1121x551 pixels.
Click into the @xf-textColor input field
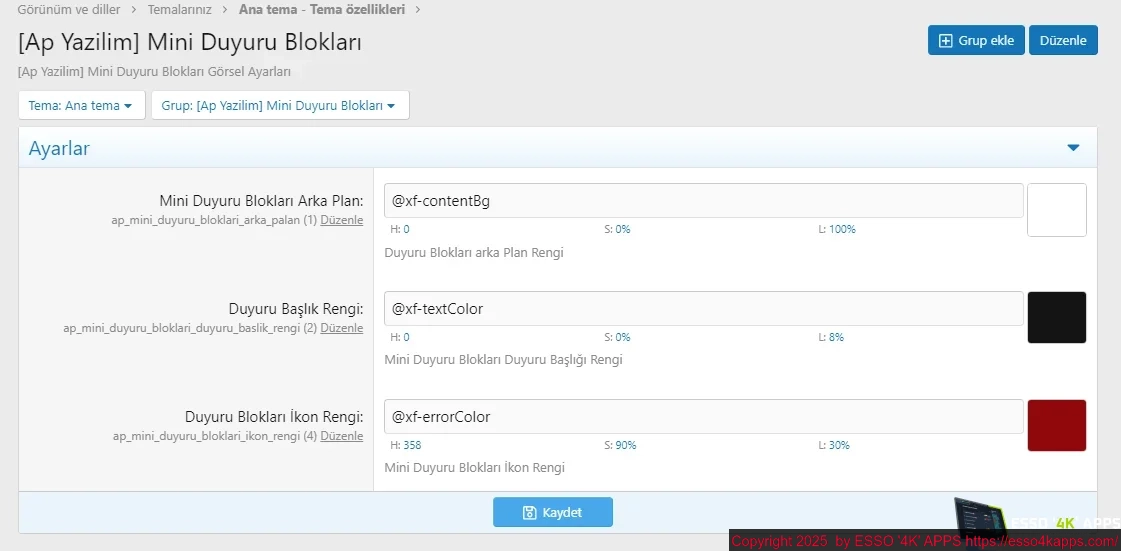703,309
